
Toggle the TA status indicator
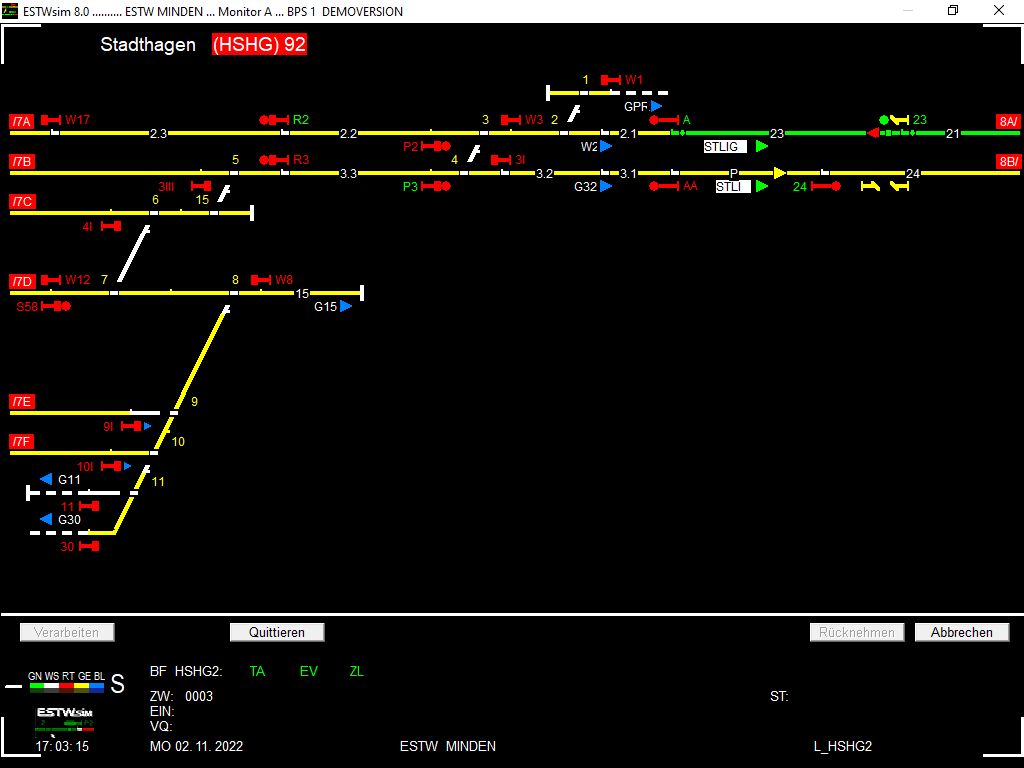click(257, 672)
